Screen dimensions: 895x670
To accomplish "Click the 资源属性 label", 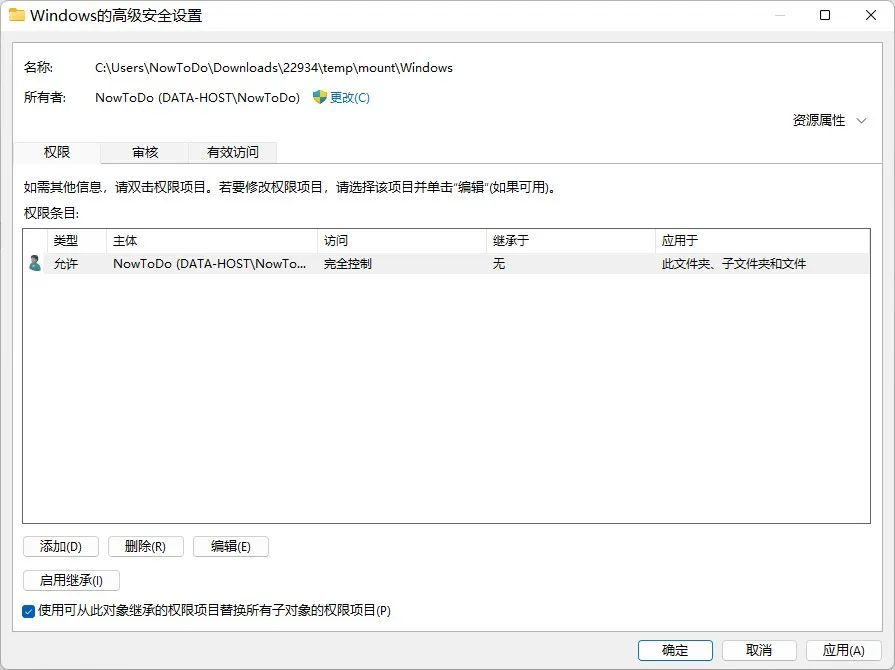I will (819, 120).
